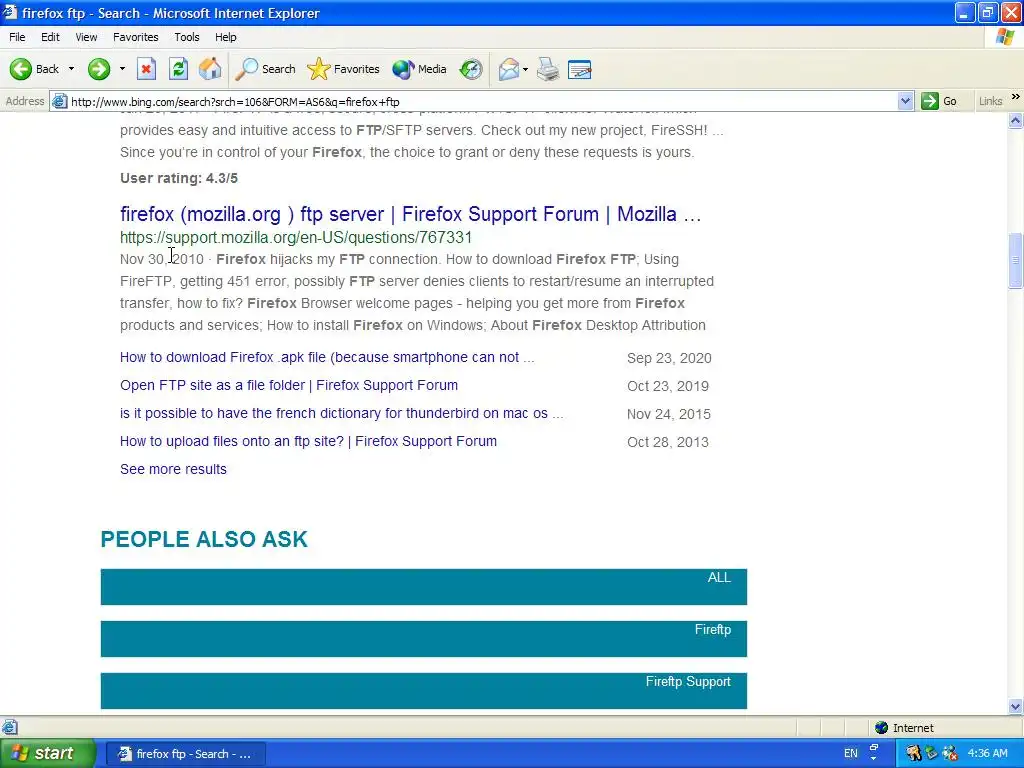This screenshot has width=1024, height=768.
Task: Click the "Nov 24, 2015" date
Action: (669, 414)
